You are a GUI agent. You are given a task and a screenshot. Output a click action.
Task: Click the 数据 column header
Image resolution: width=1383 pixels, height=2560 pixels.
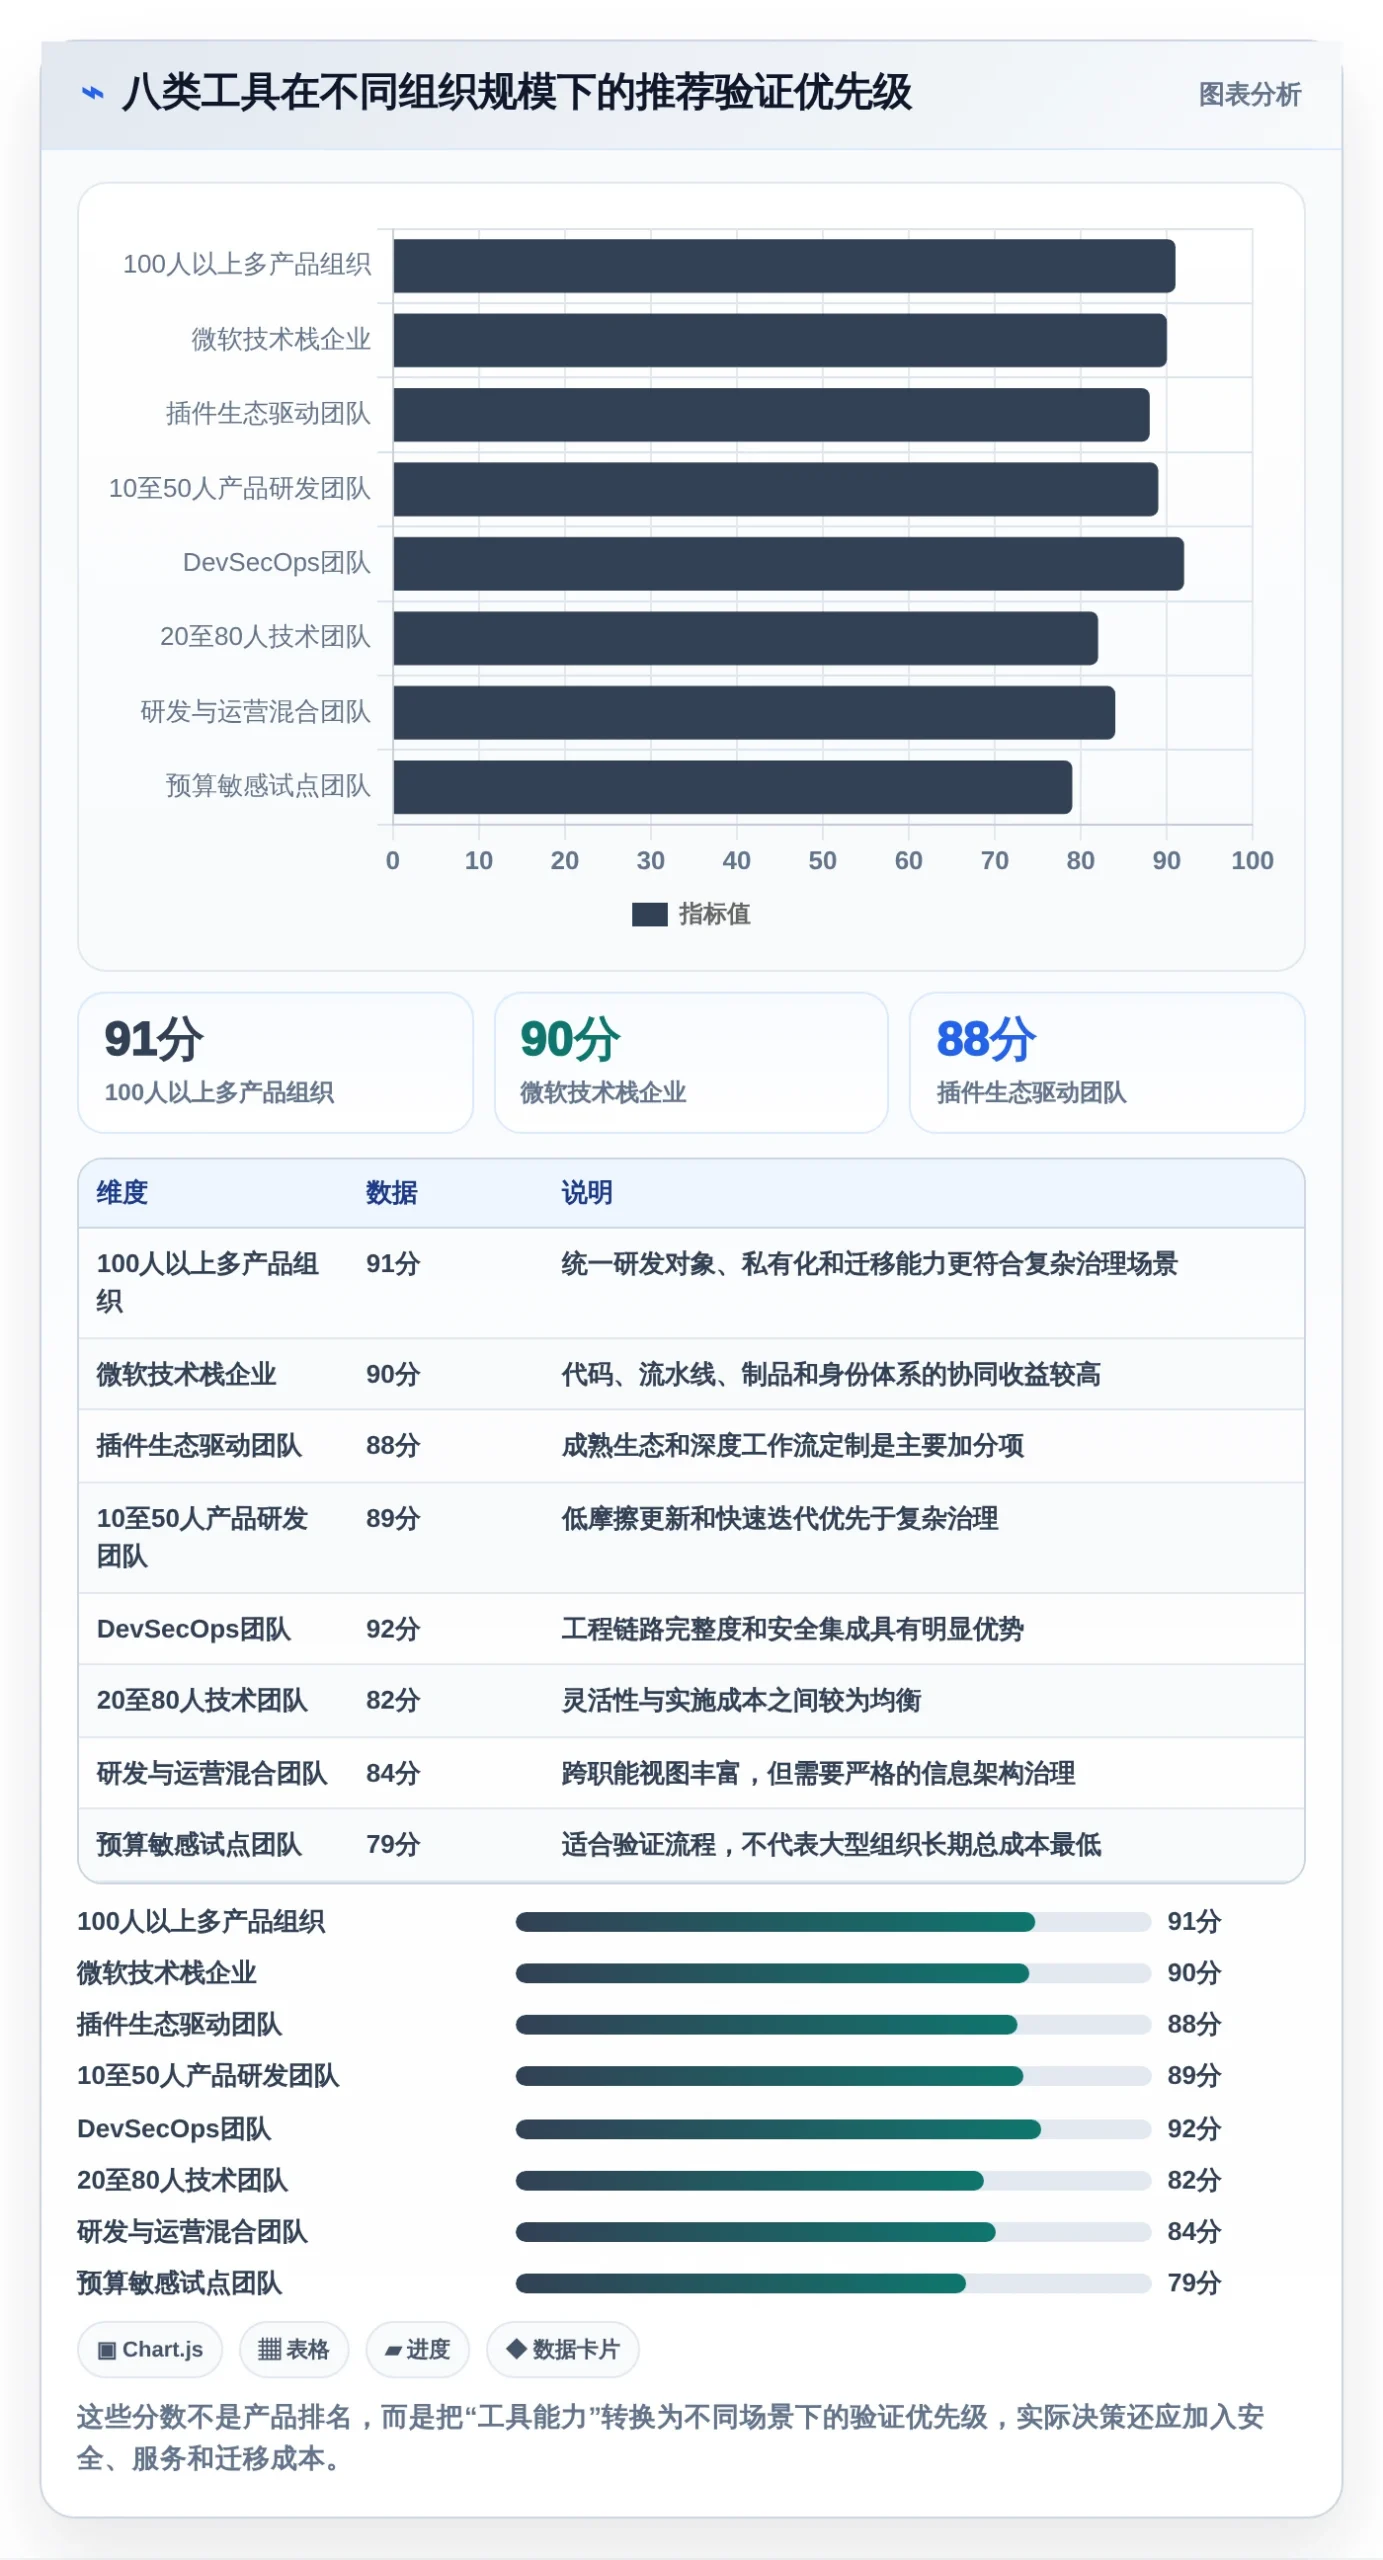[391, 1192]
